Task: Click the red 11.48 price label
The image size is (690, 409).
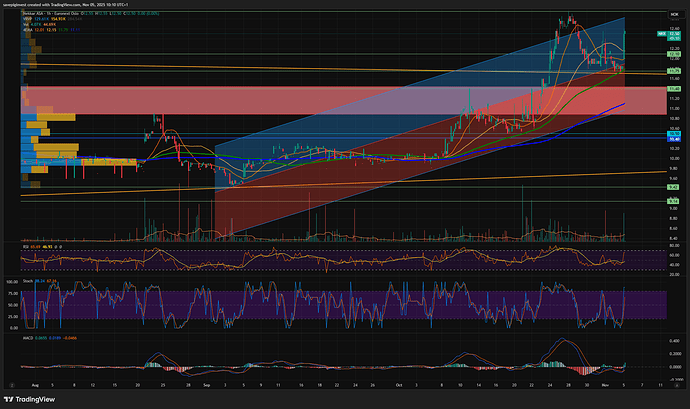Action: point(674,89)
